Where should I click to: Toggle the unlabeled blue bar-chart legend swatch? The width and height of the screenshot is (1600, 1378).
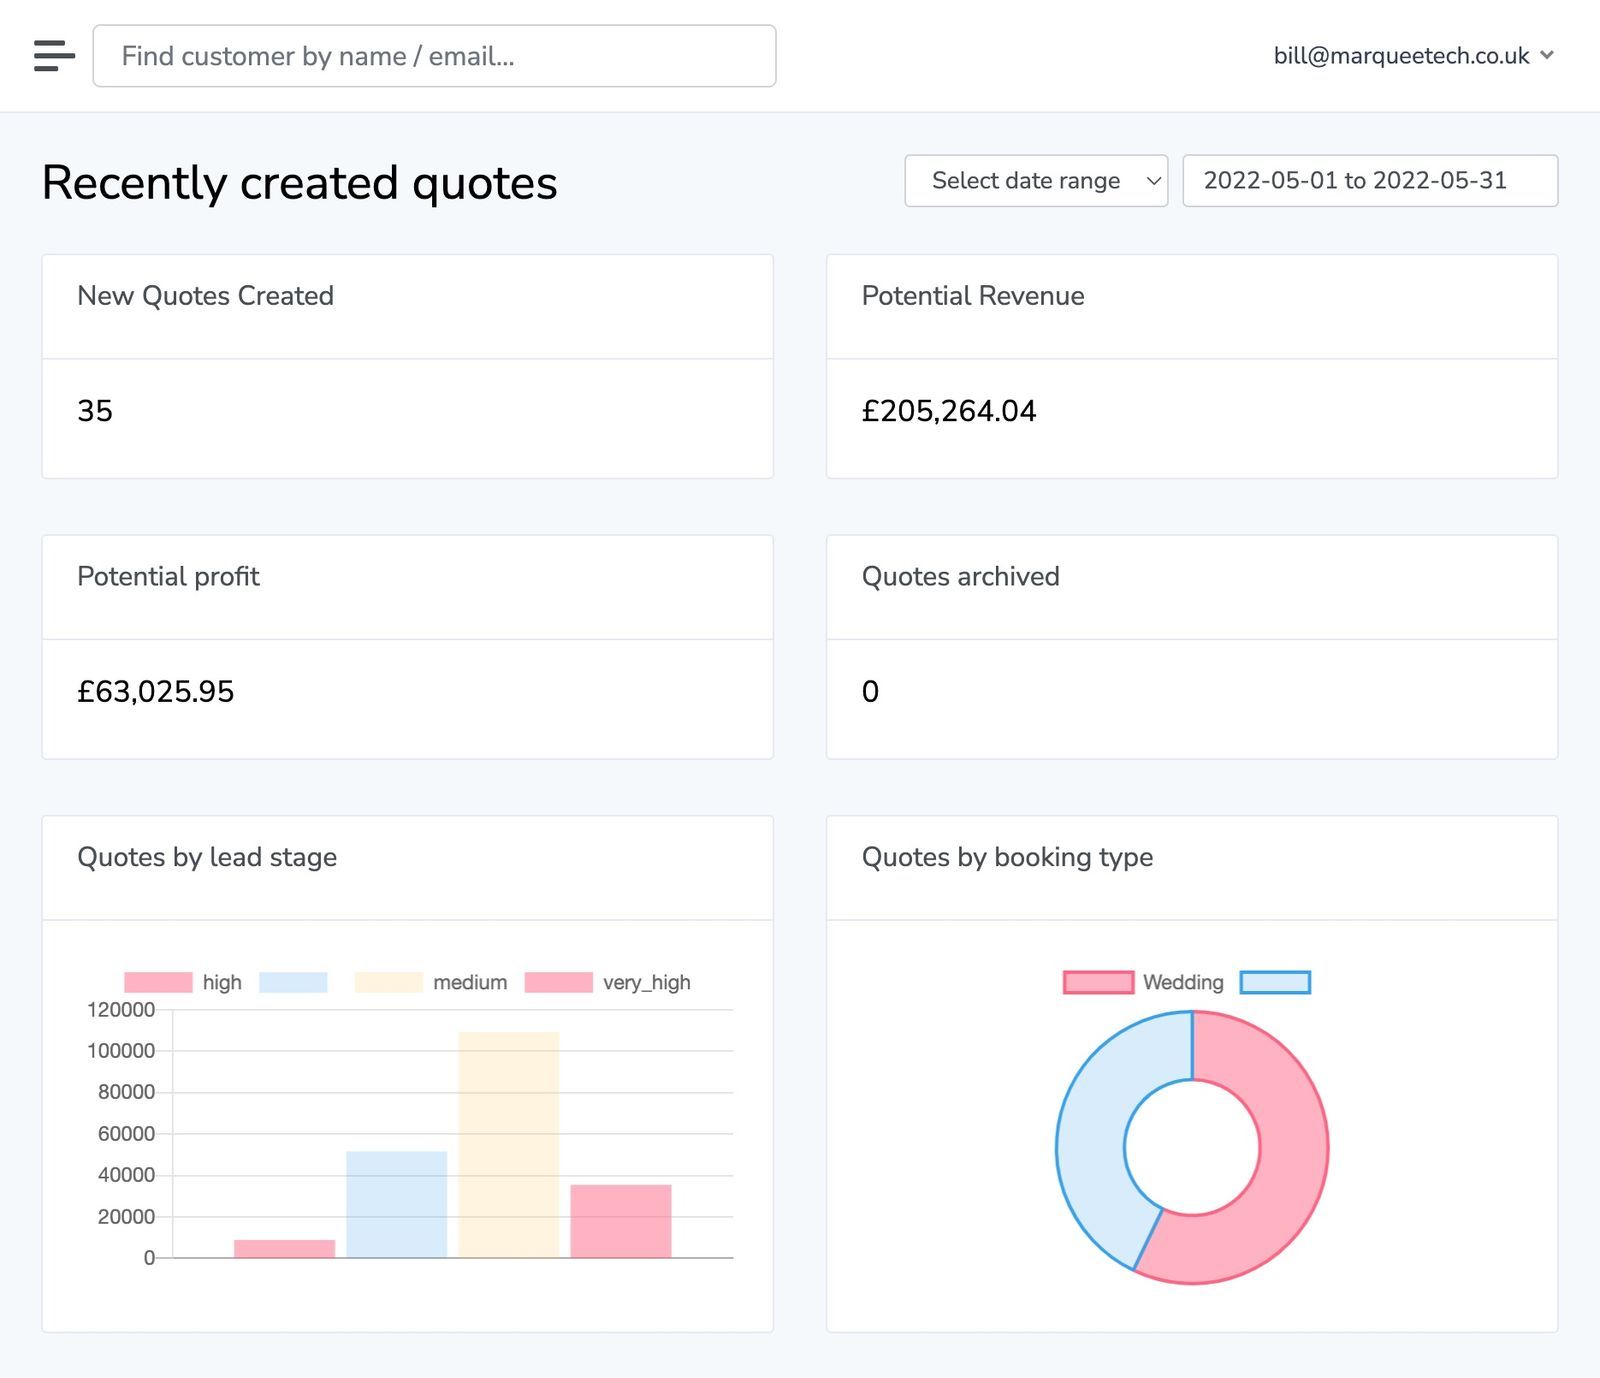pyautogui.click(x=293, y=982)
